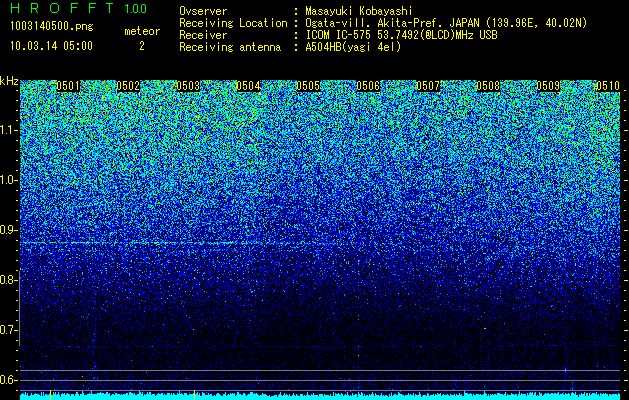Click the Ovserver field label
The image size is (629, 400).
tap(203, 11)
